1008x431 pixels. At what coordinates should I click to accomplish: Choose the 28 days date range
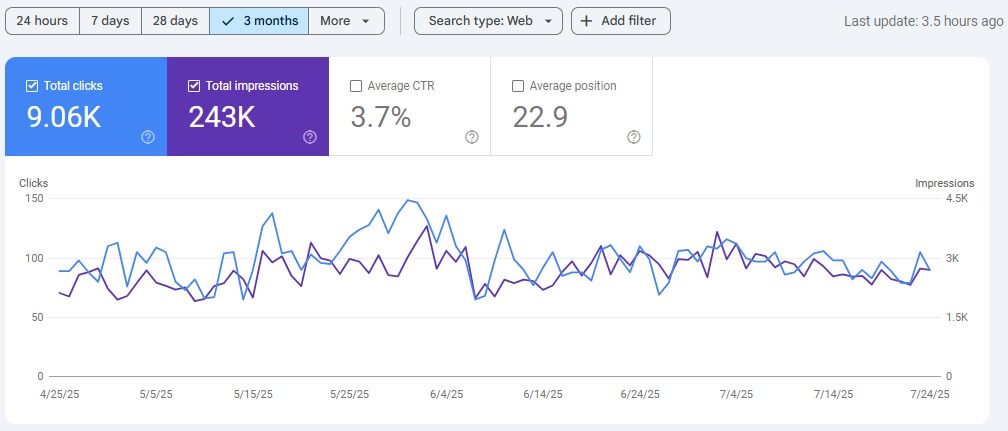point(175,21)
